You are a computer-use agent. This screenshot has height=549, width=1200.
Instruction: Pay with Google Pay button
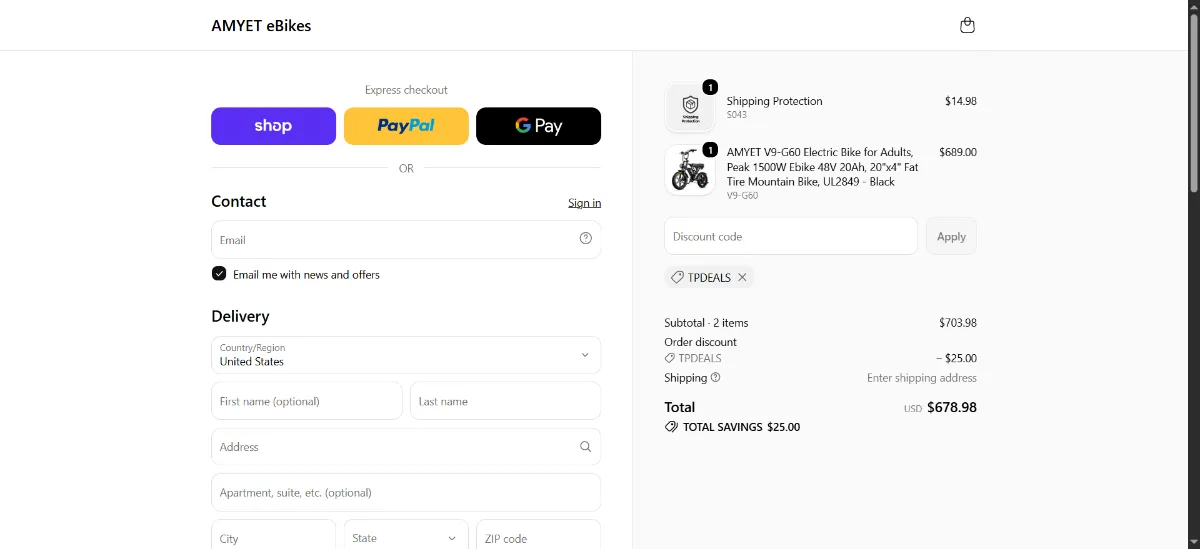coord(538,126)
